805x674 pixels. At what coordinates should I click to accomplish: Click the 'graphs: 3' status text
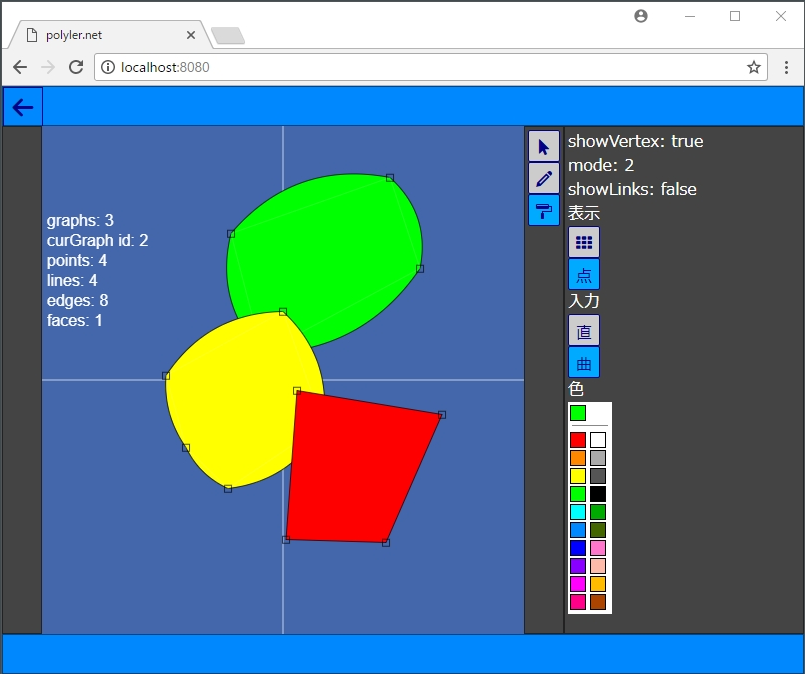[x=80, y=220]
